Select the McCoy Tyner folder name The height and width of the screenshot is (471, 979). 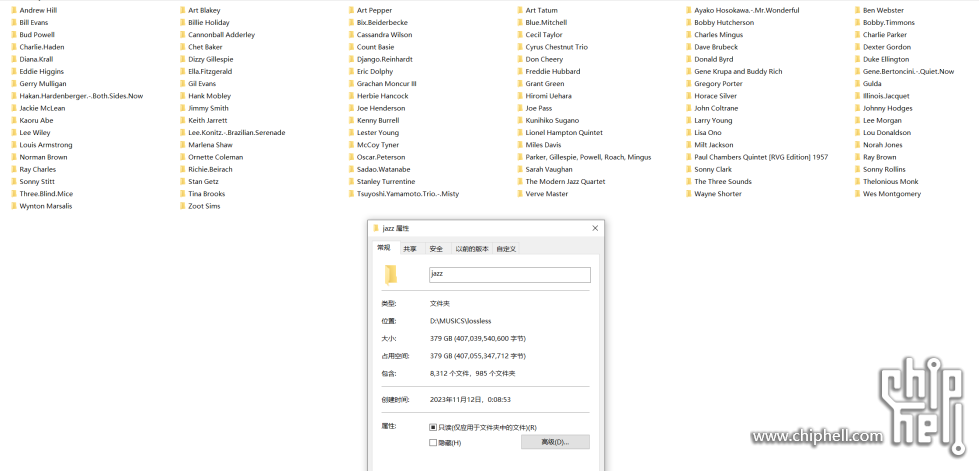tap(378, 145)
